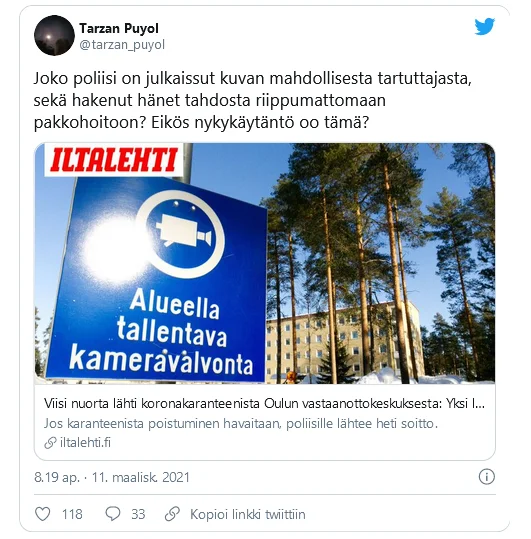
Task: Click the chain link copy icon
Action: pyautogui.click(x=172, y=514)
